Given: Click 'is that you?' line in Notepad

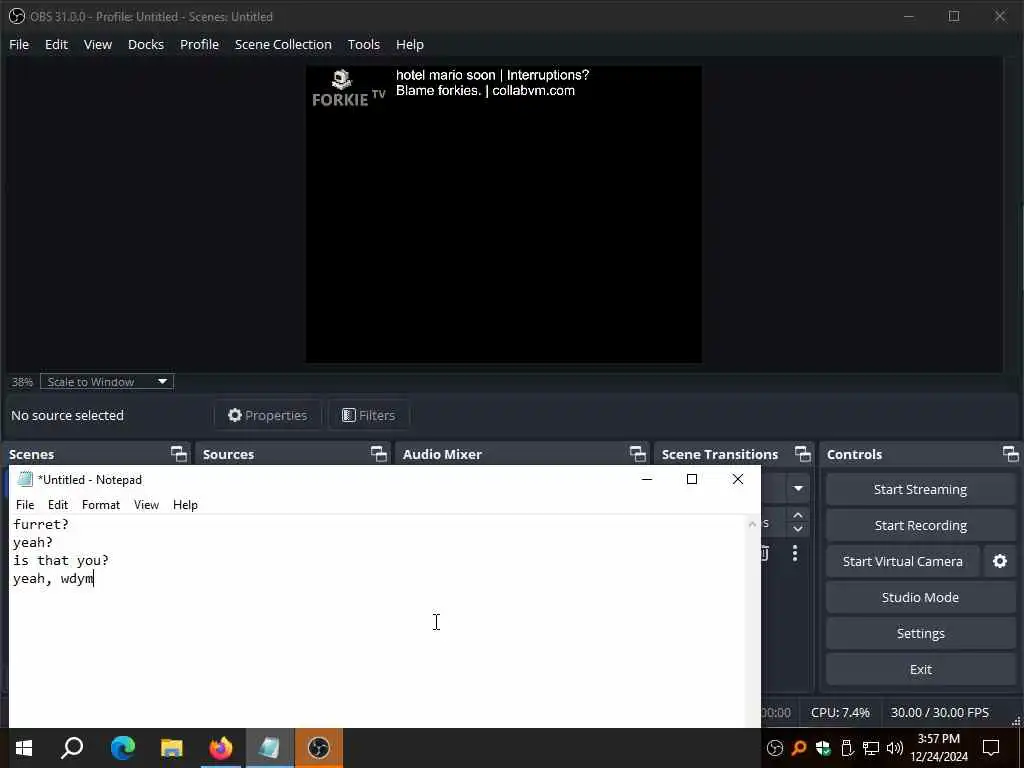Looking at the screenshot, I should (x=61, y=560).
